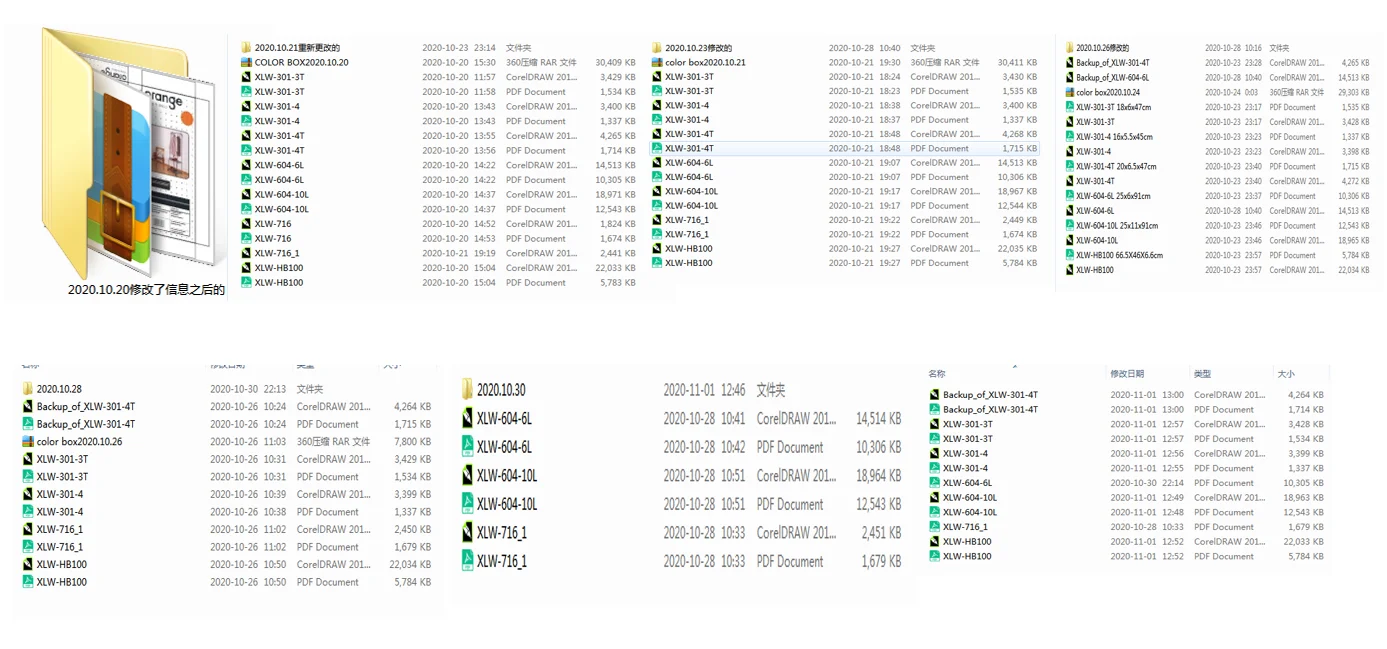Click PDF icon of XLW-301-4 16x5.5x45cm

click(x=1069, y=137)
